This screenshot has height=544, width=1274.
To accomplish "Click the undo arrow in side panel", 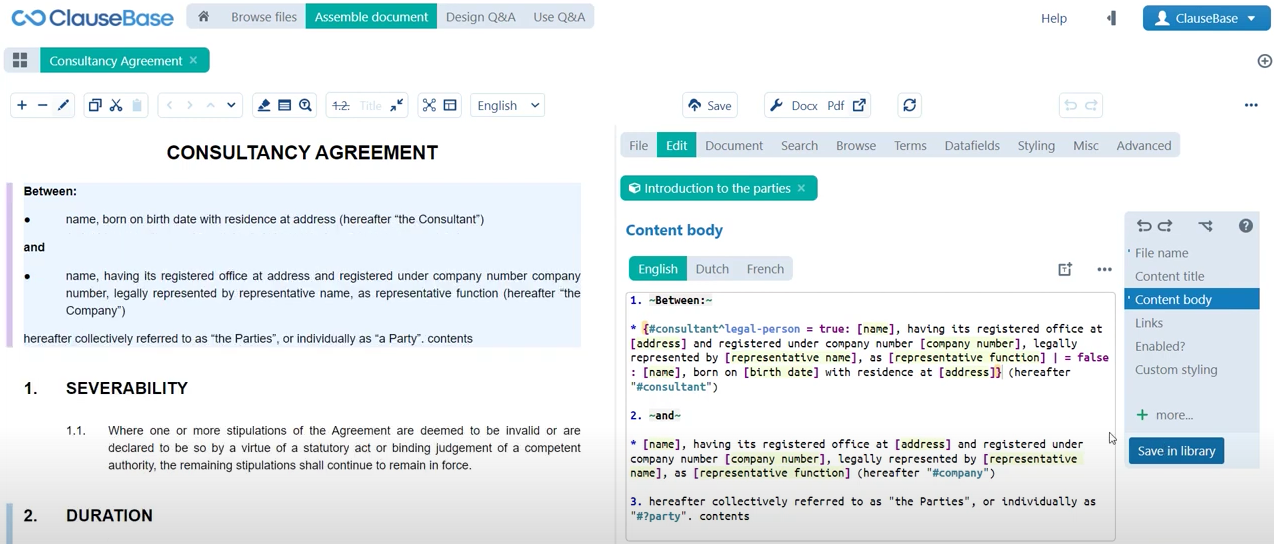I will pos(1144,226).
